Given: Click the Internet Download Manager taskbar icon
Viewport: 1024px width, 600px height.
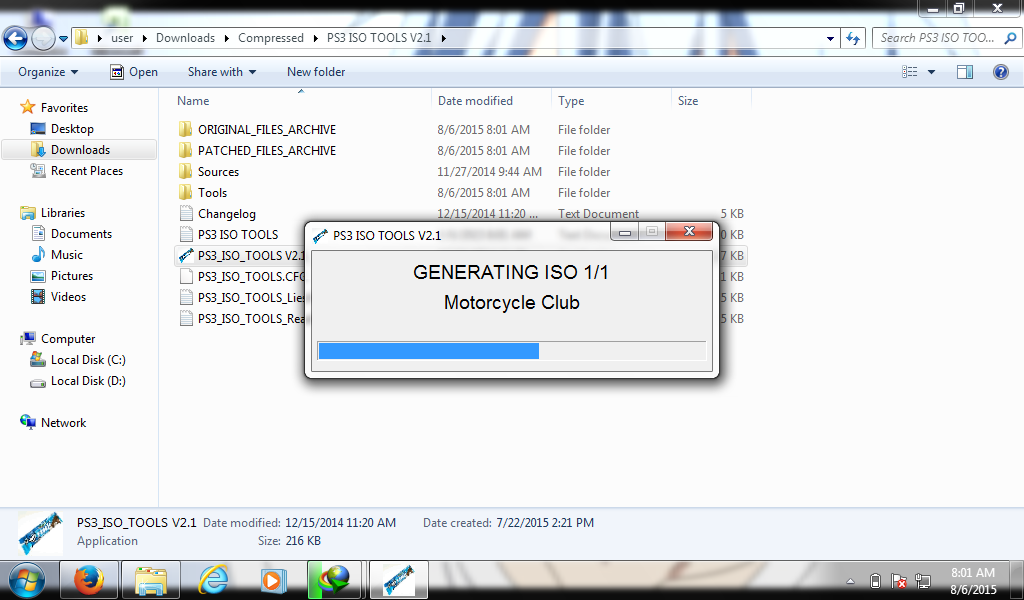Looking at the screenshot, I should [x=335, y=580].
